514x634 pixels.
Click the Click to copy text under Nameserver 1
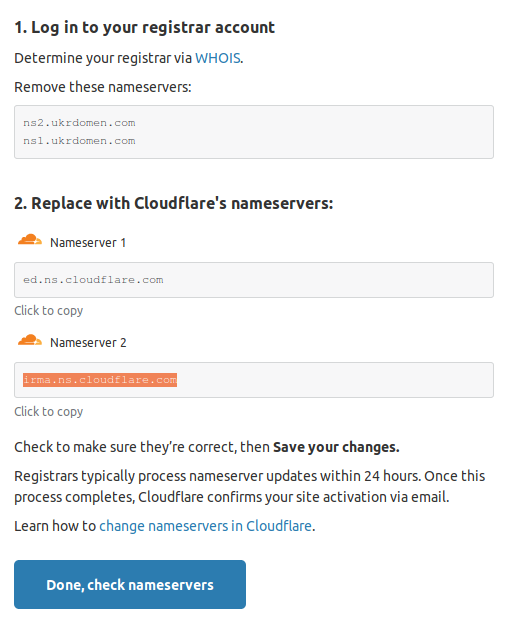click(x=49, y=311)
